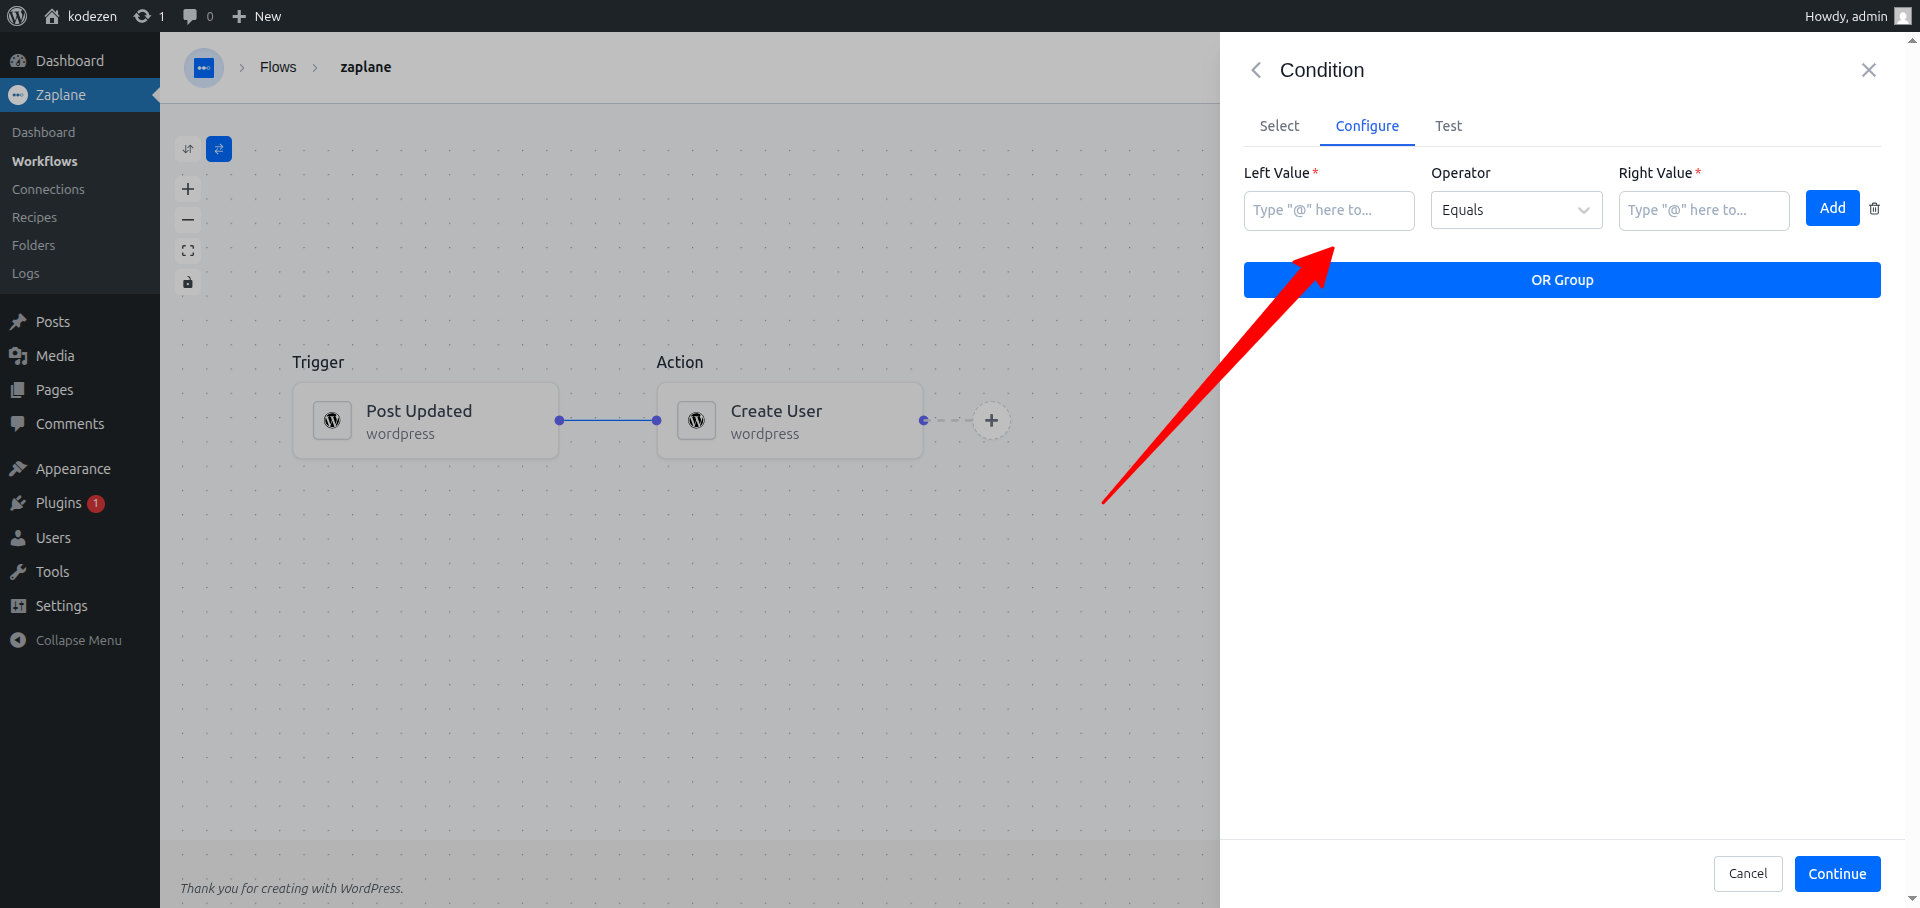Switch to the Test tab

(1448, 126)
